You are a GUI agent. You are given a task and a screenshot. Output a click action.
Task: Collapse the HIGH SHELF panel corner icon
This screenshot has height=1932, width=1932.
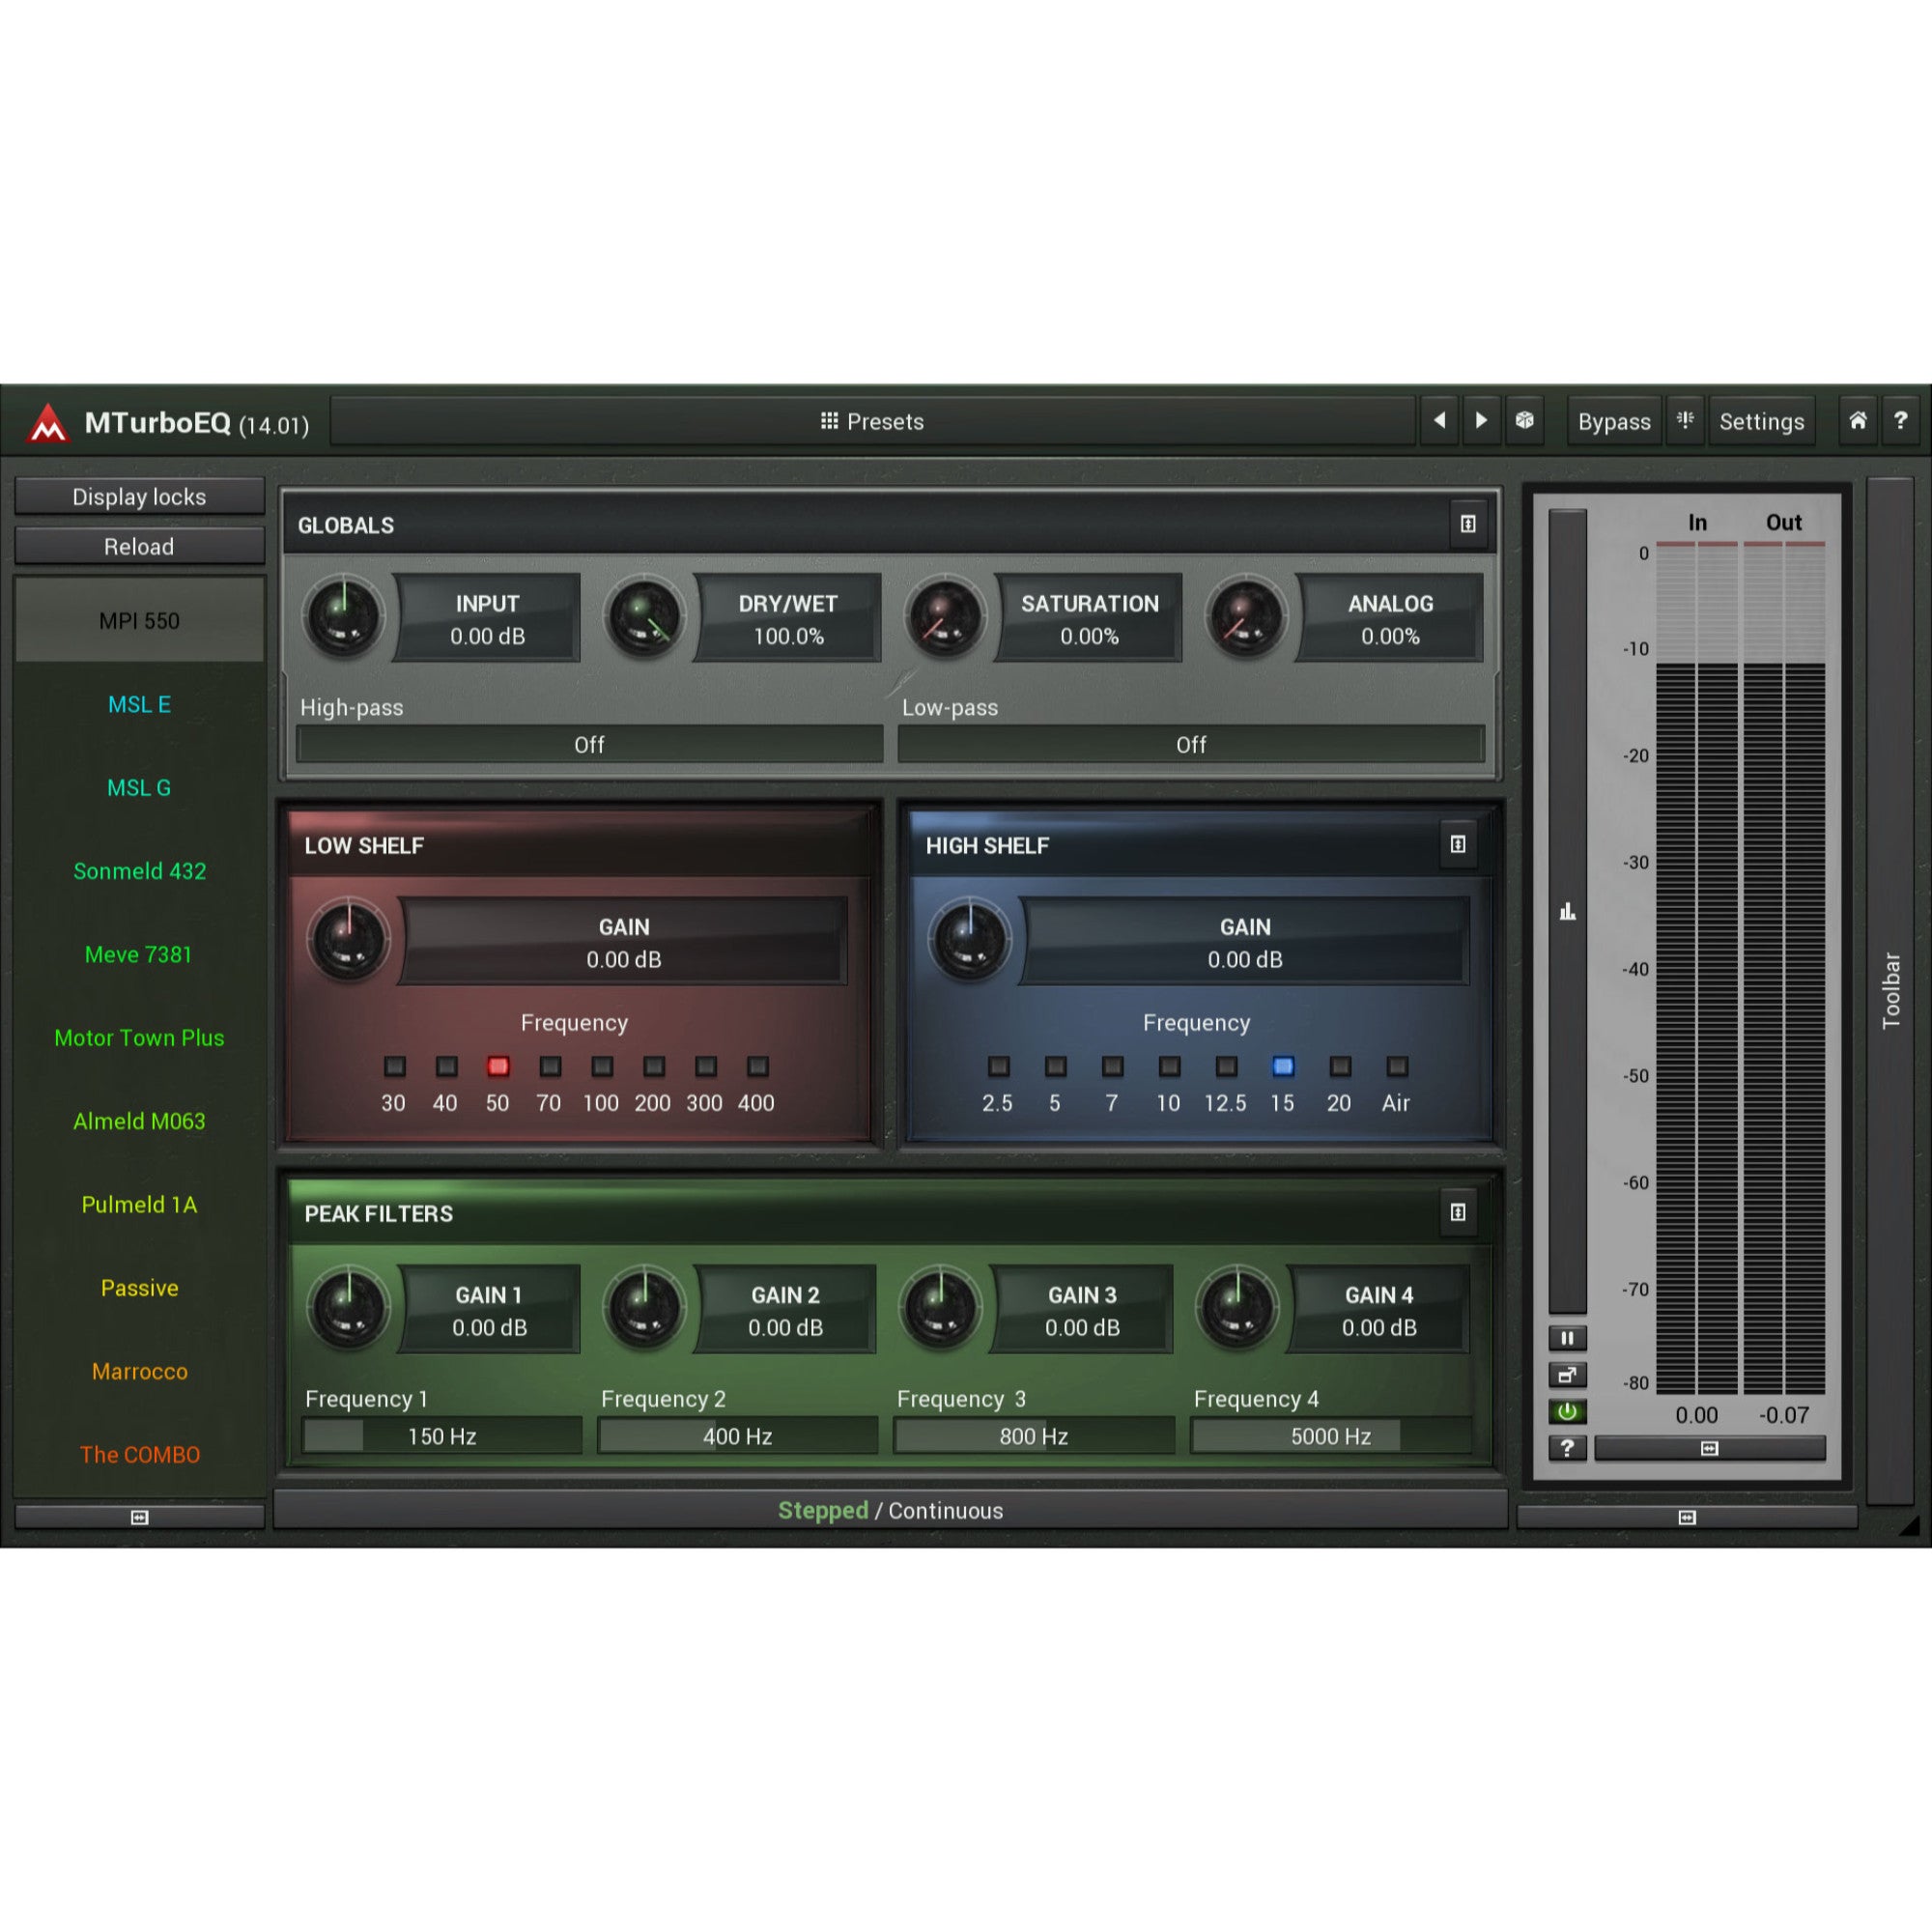tap(1458, 845)
